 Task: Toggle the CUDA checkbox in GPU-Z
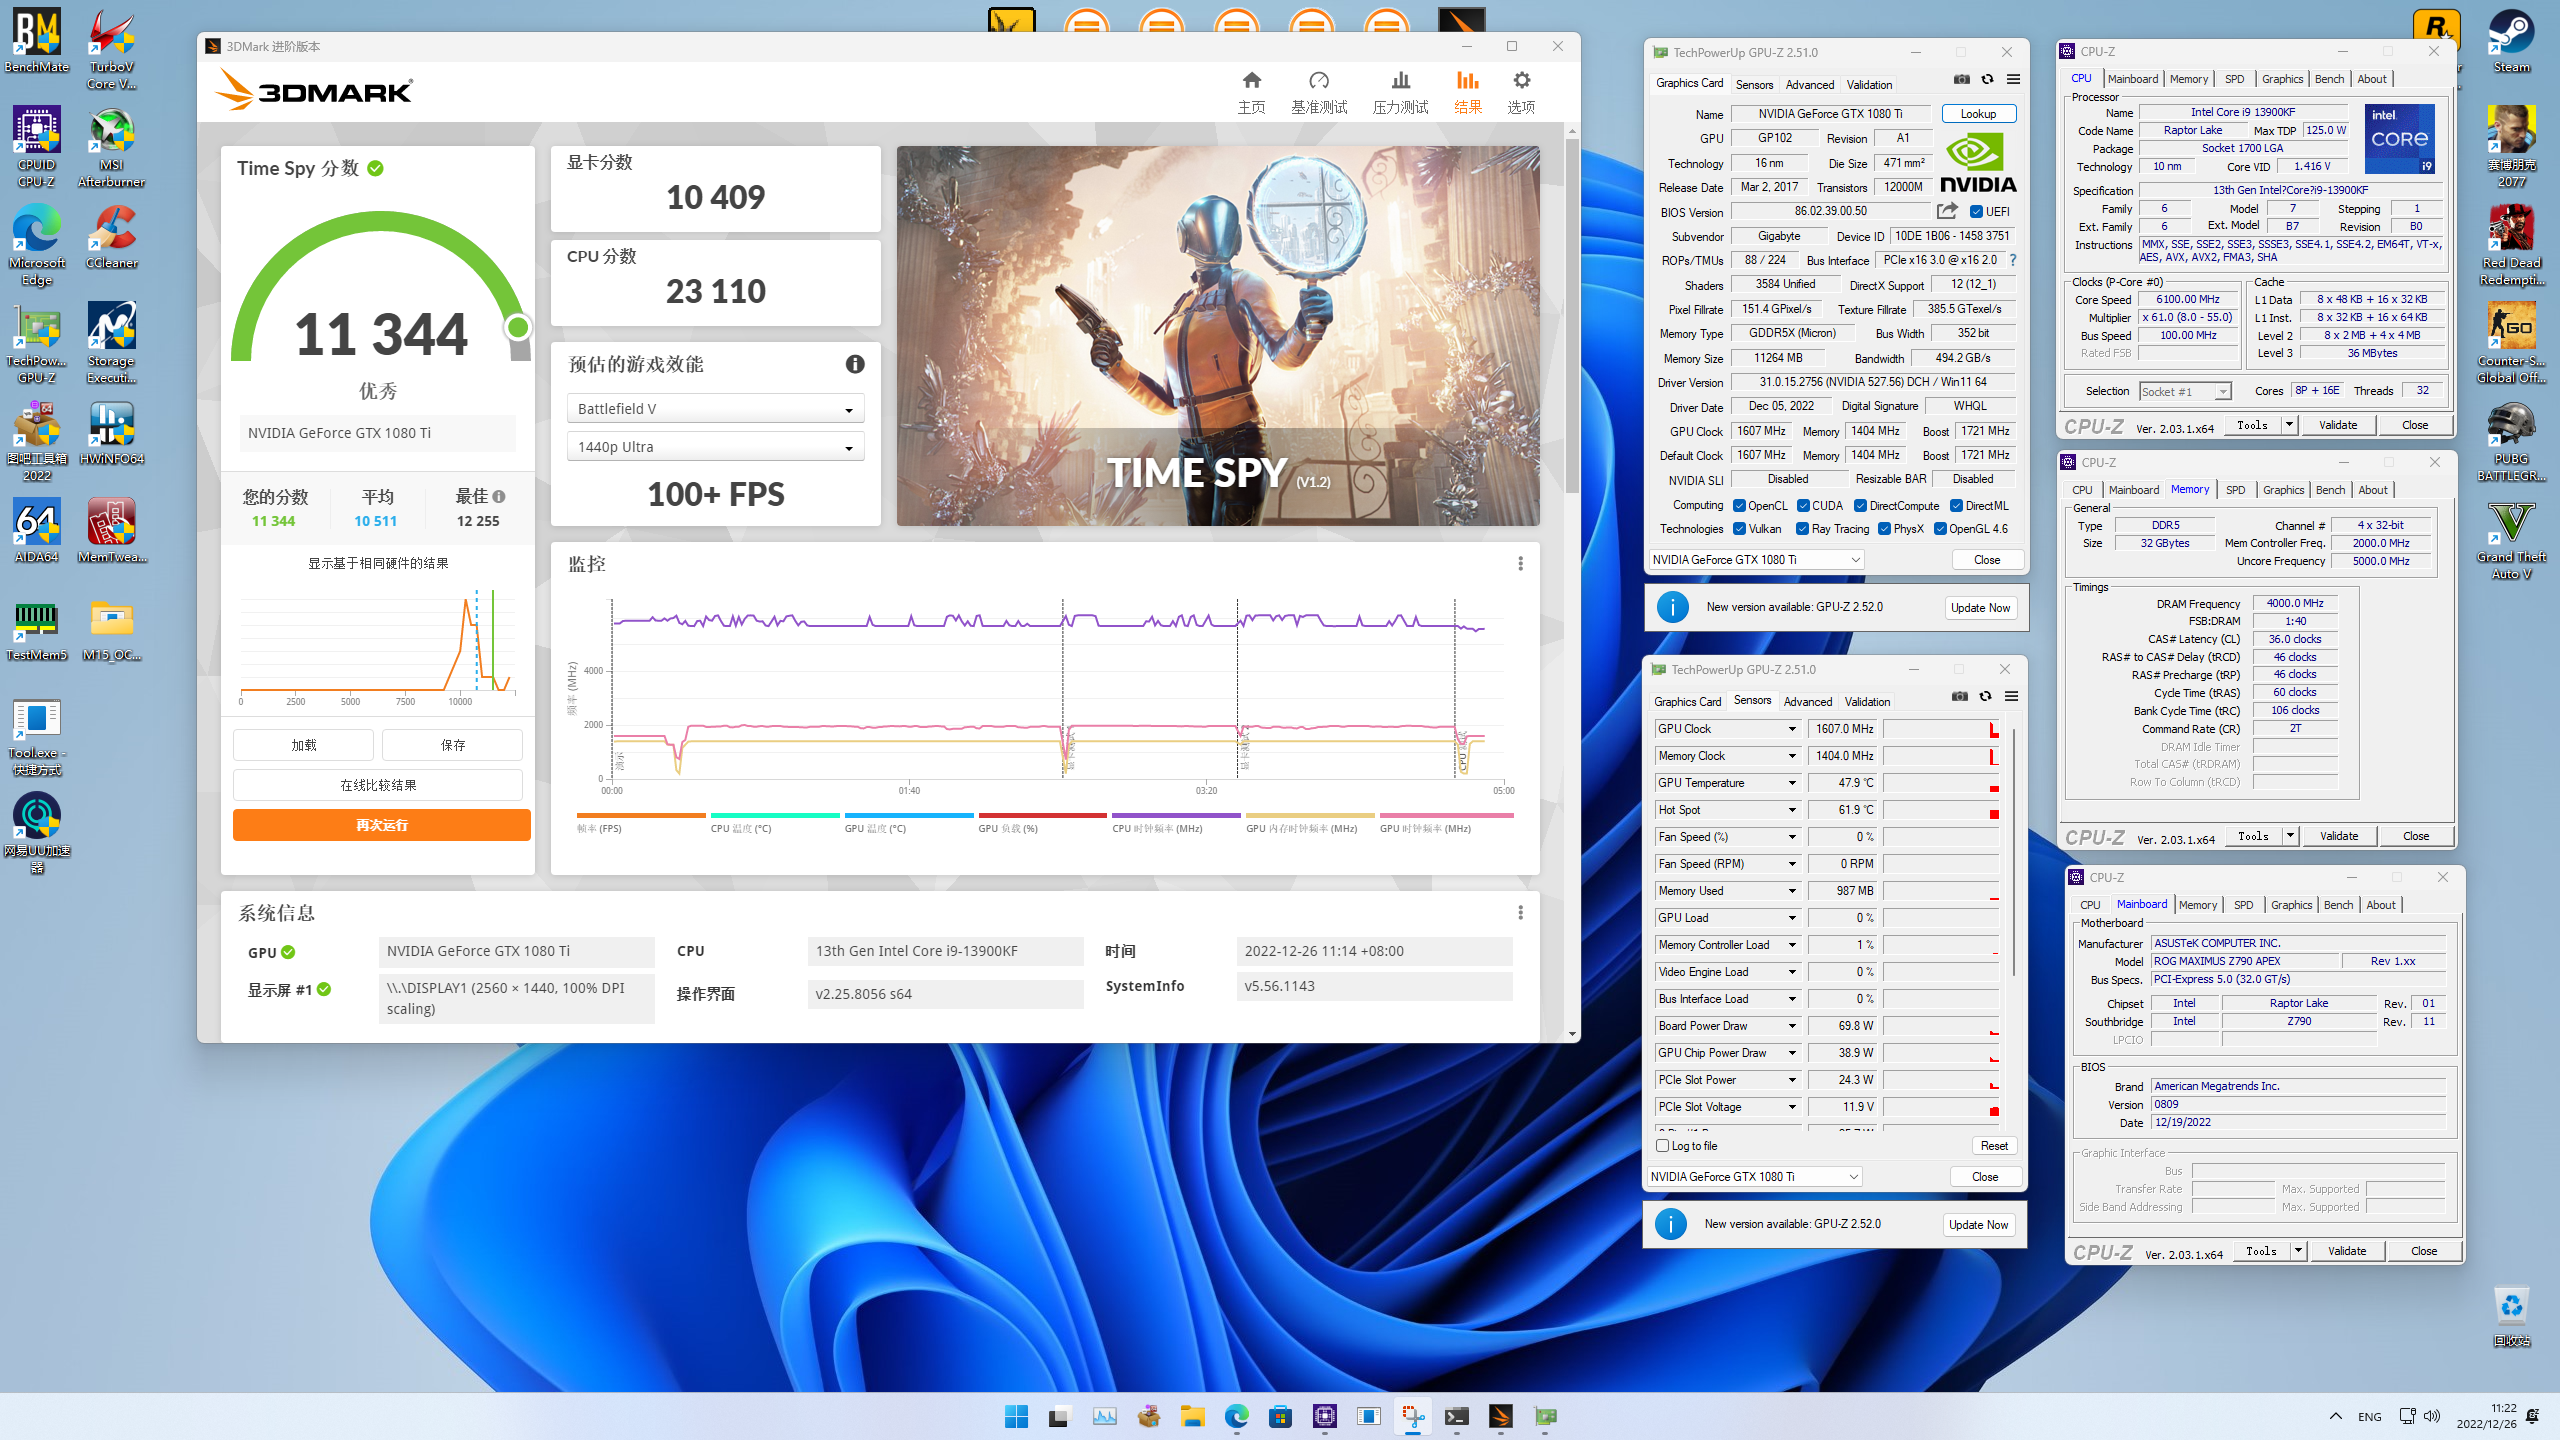click(1803, 506)
